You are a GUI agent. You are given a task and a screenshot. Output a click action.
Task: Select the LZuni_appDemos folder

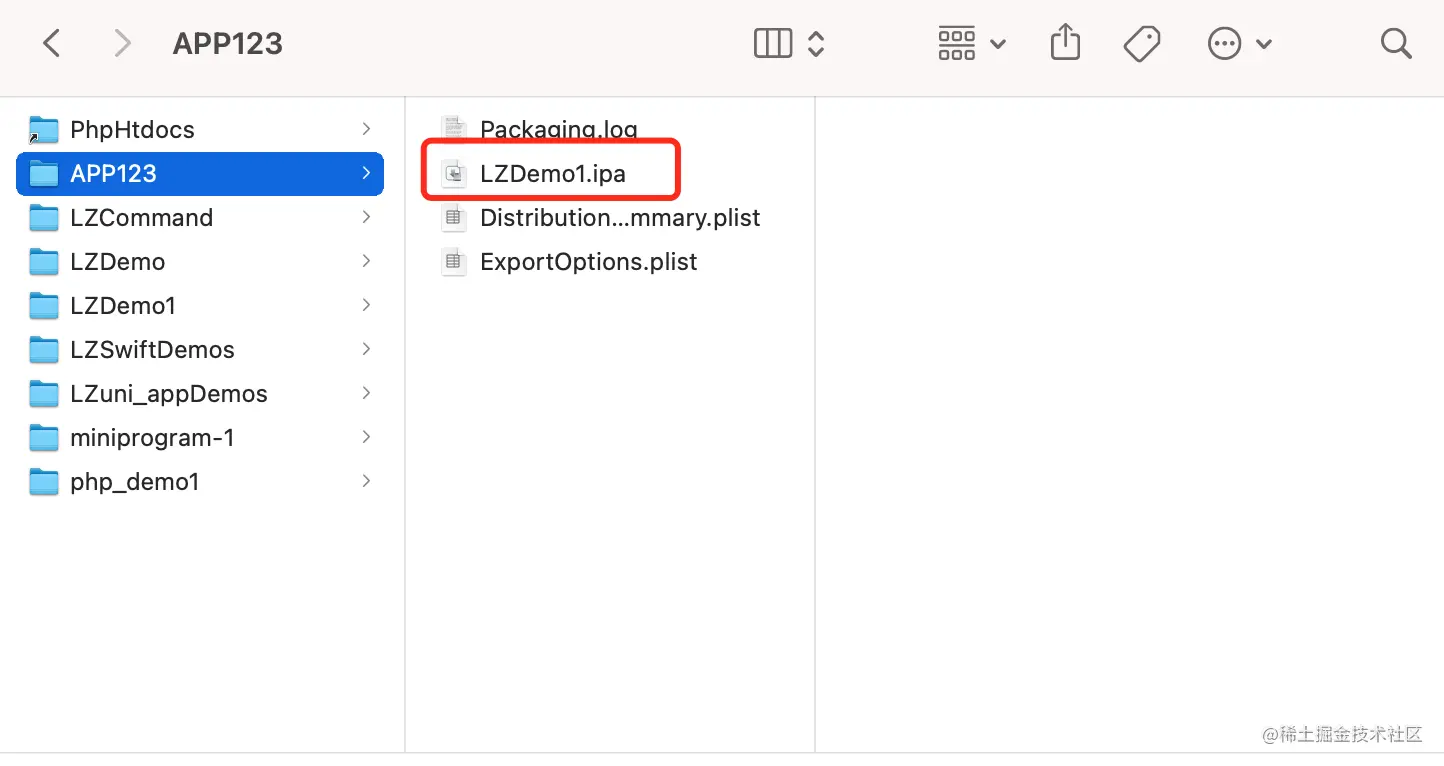tap(168, 394)
